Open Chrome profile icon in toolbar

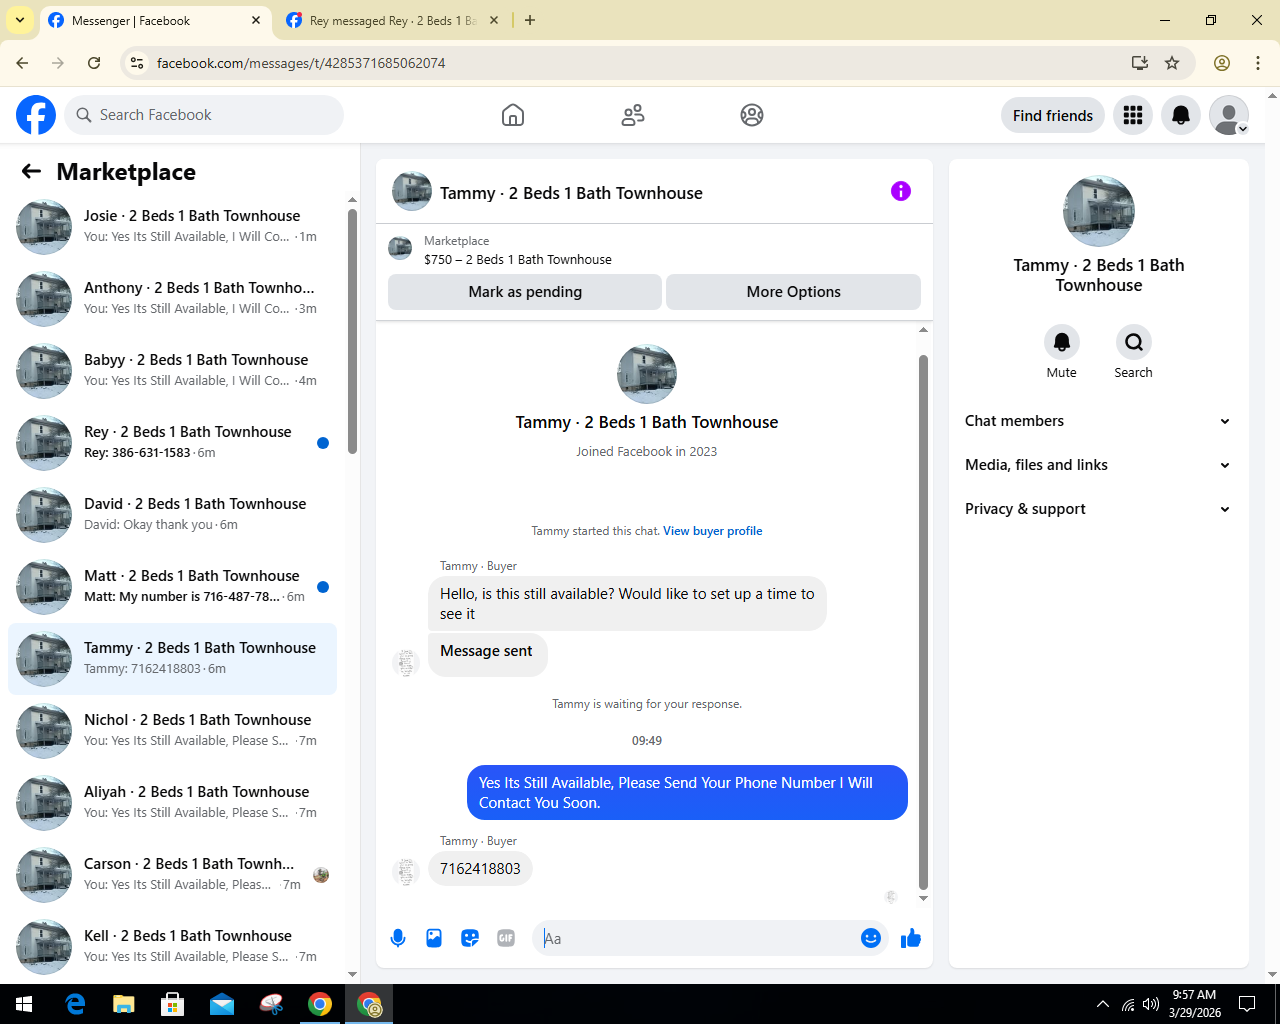coord(1222,63)
